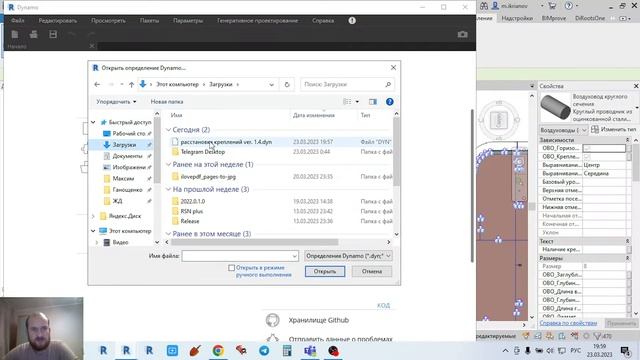Select file расстановка креплений ver. 1.4.dyn
The image size is (640, 360).
click(226, 142)
